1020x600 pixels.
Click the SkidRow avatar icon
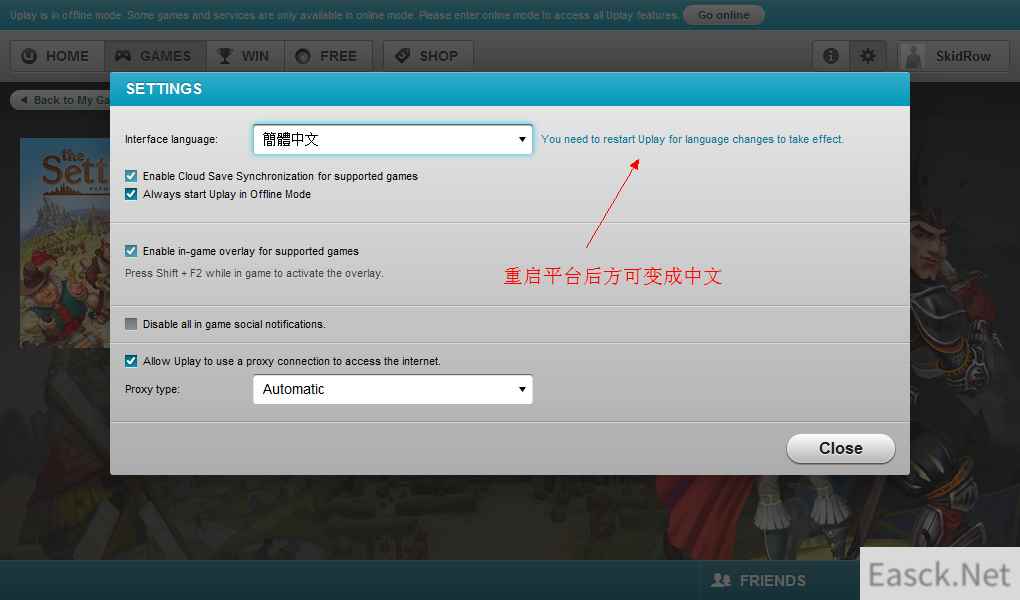[x=914, y=57]
